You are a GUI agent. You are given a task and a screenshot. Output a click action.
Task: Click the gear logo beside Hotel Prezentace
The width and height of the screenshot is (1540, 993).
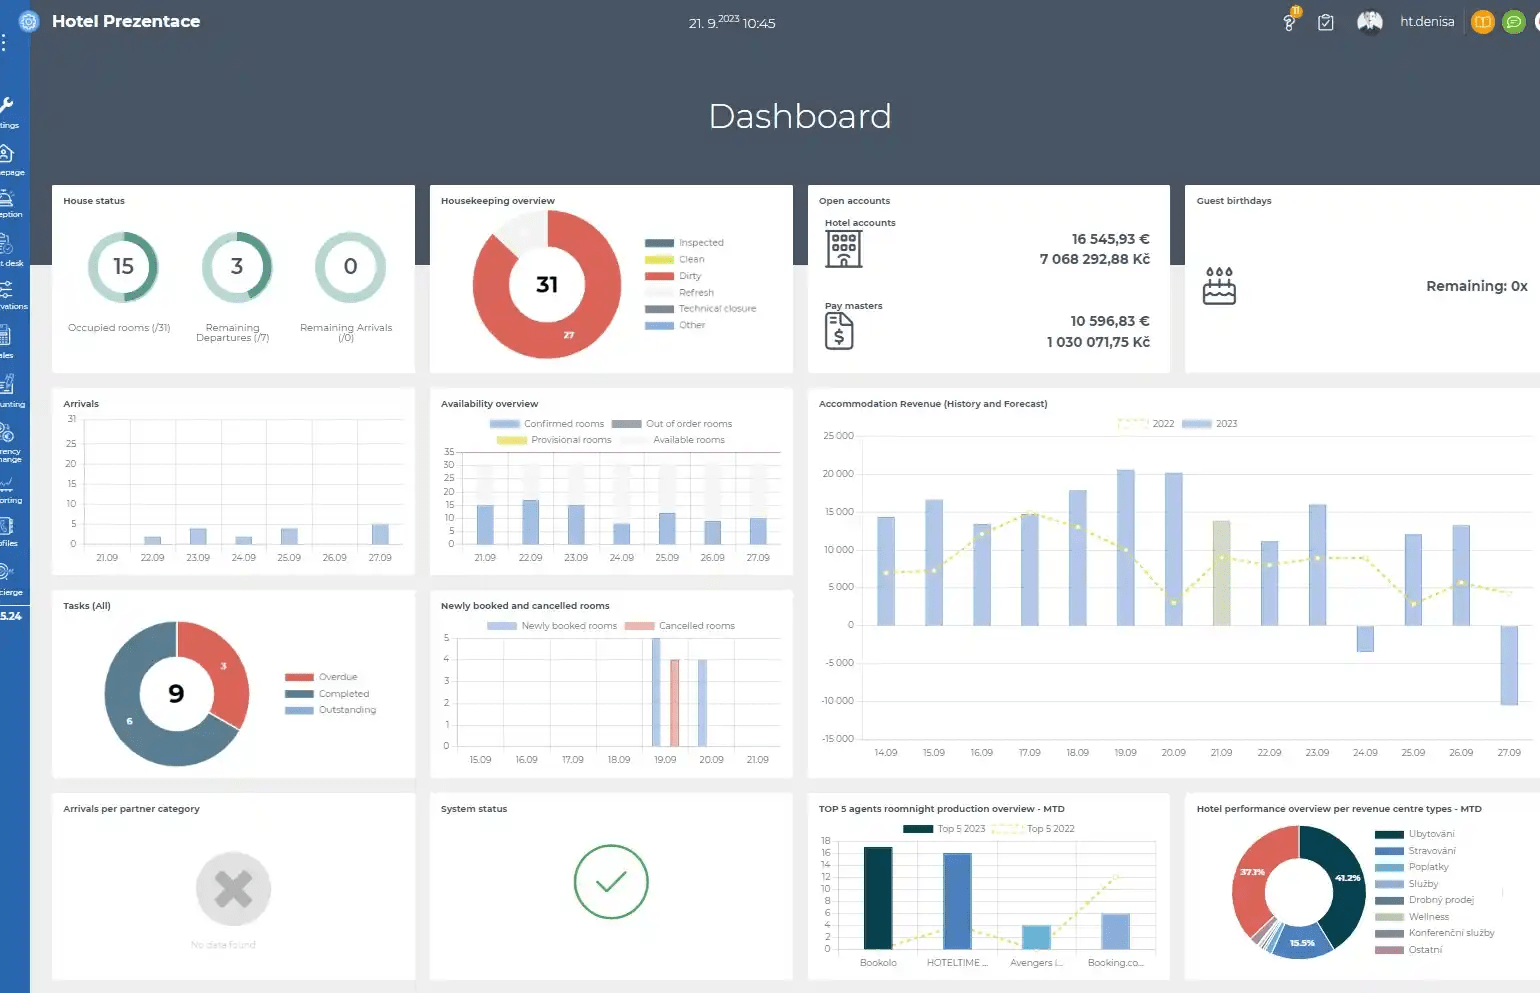click(29, 21)
